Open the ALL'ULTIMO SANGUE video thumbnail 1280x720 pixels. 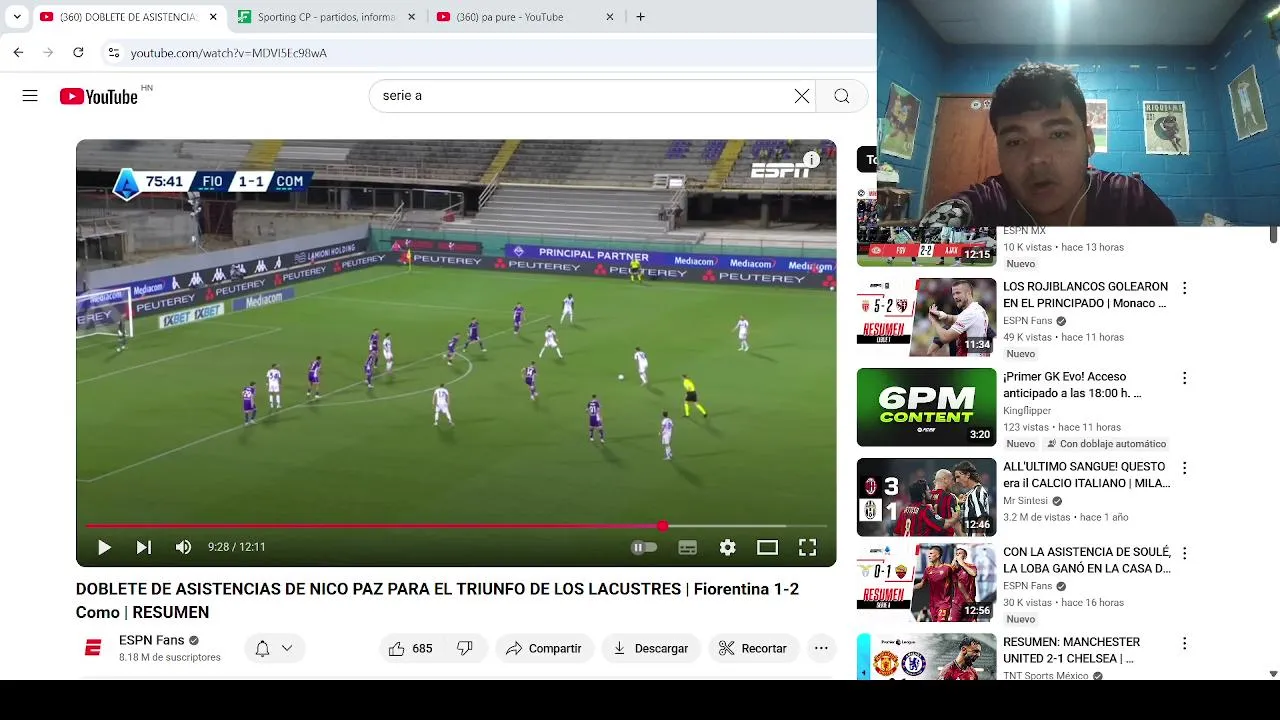(927, 497)
